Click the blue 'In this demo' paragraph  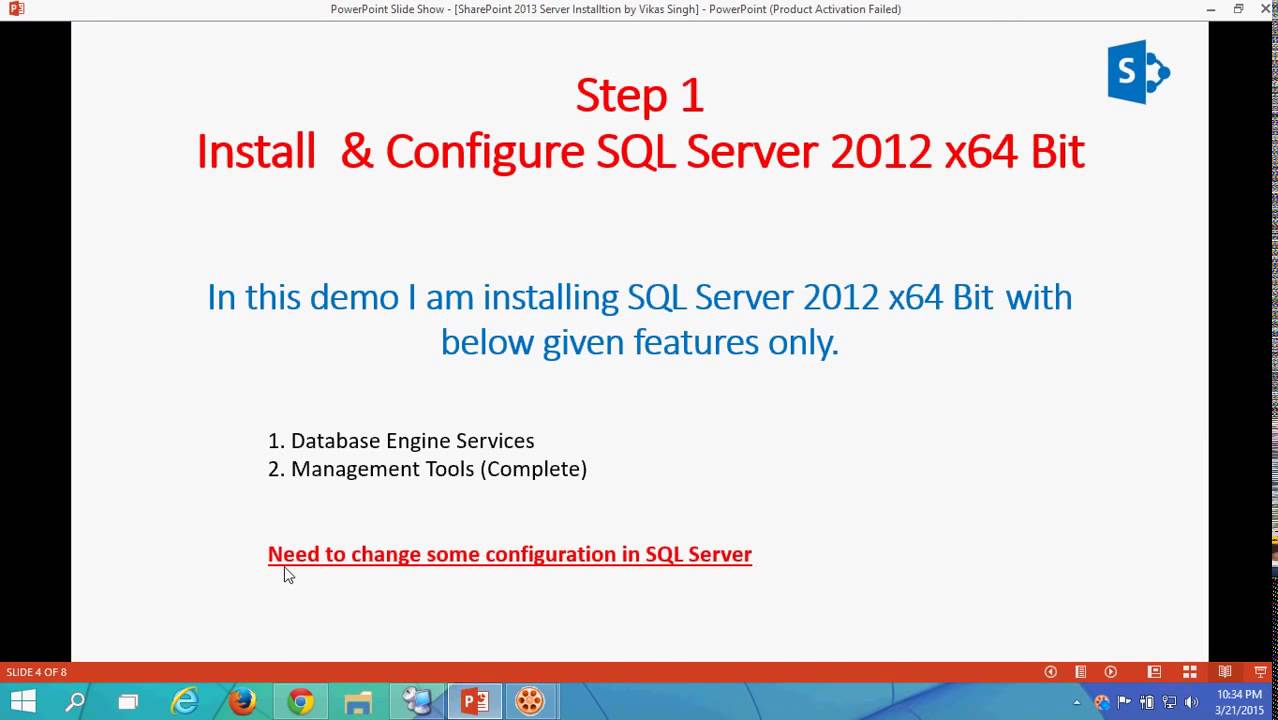click(x=640, y=319)
